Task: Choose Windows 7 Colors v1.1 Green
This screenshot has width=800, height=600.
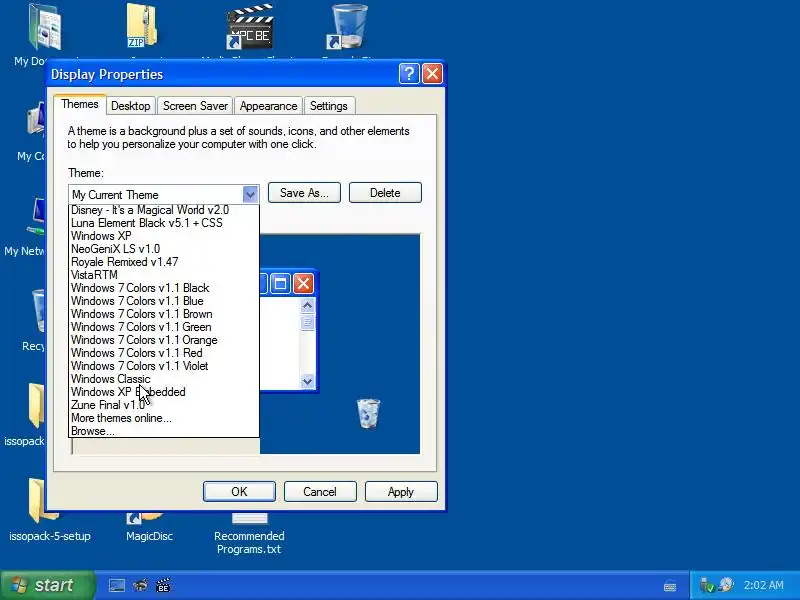Action: point(163,327)
